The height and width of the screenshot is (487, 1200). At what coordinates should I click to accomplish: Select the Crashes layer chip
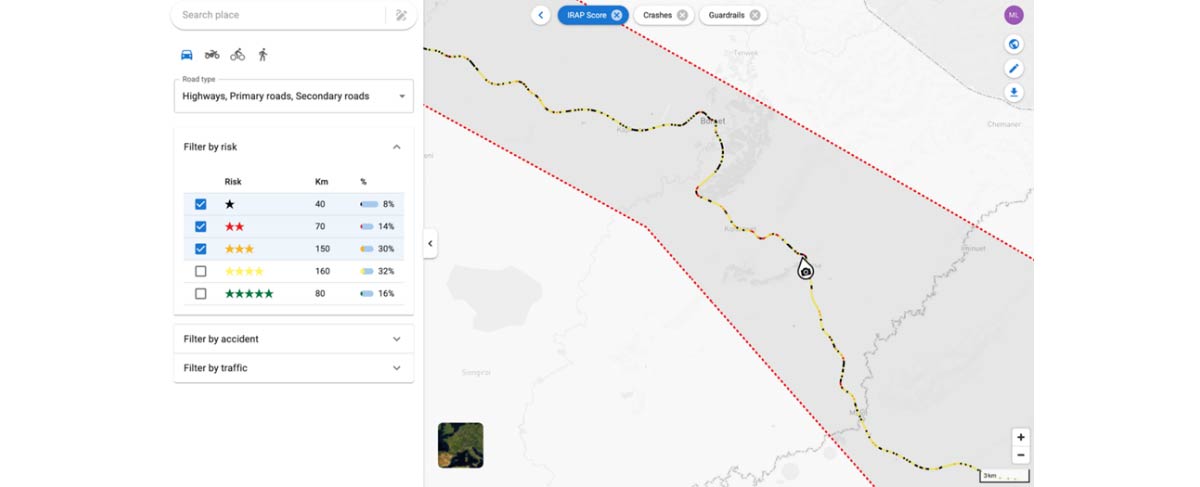657,15
